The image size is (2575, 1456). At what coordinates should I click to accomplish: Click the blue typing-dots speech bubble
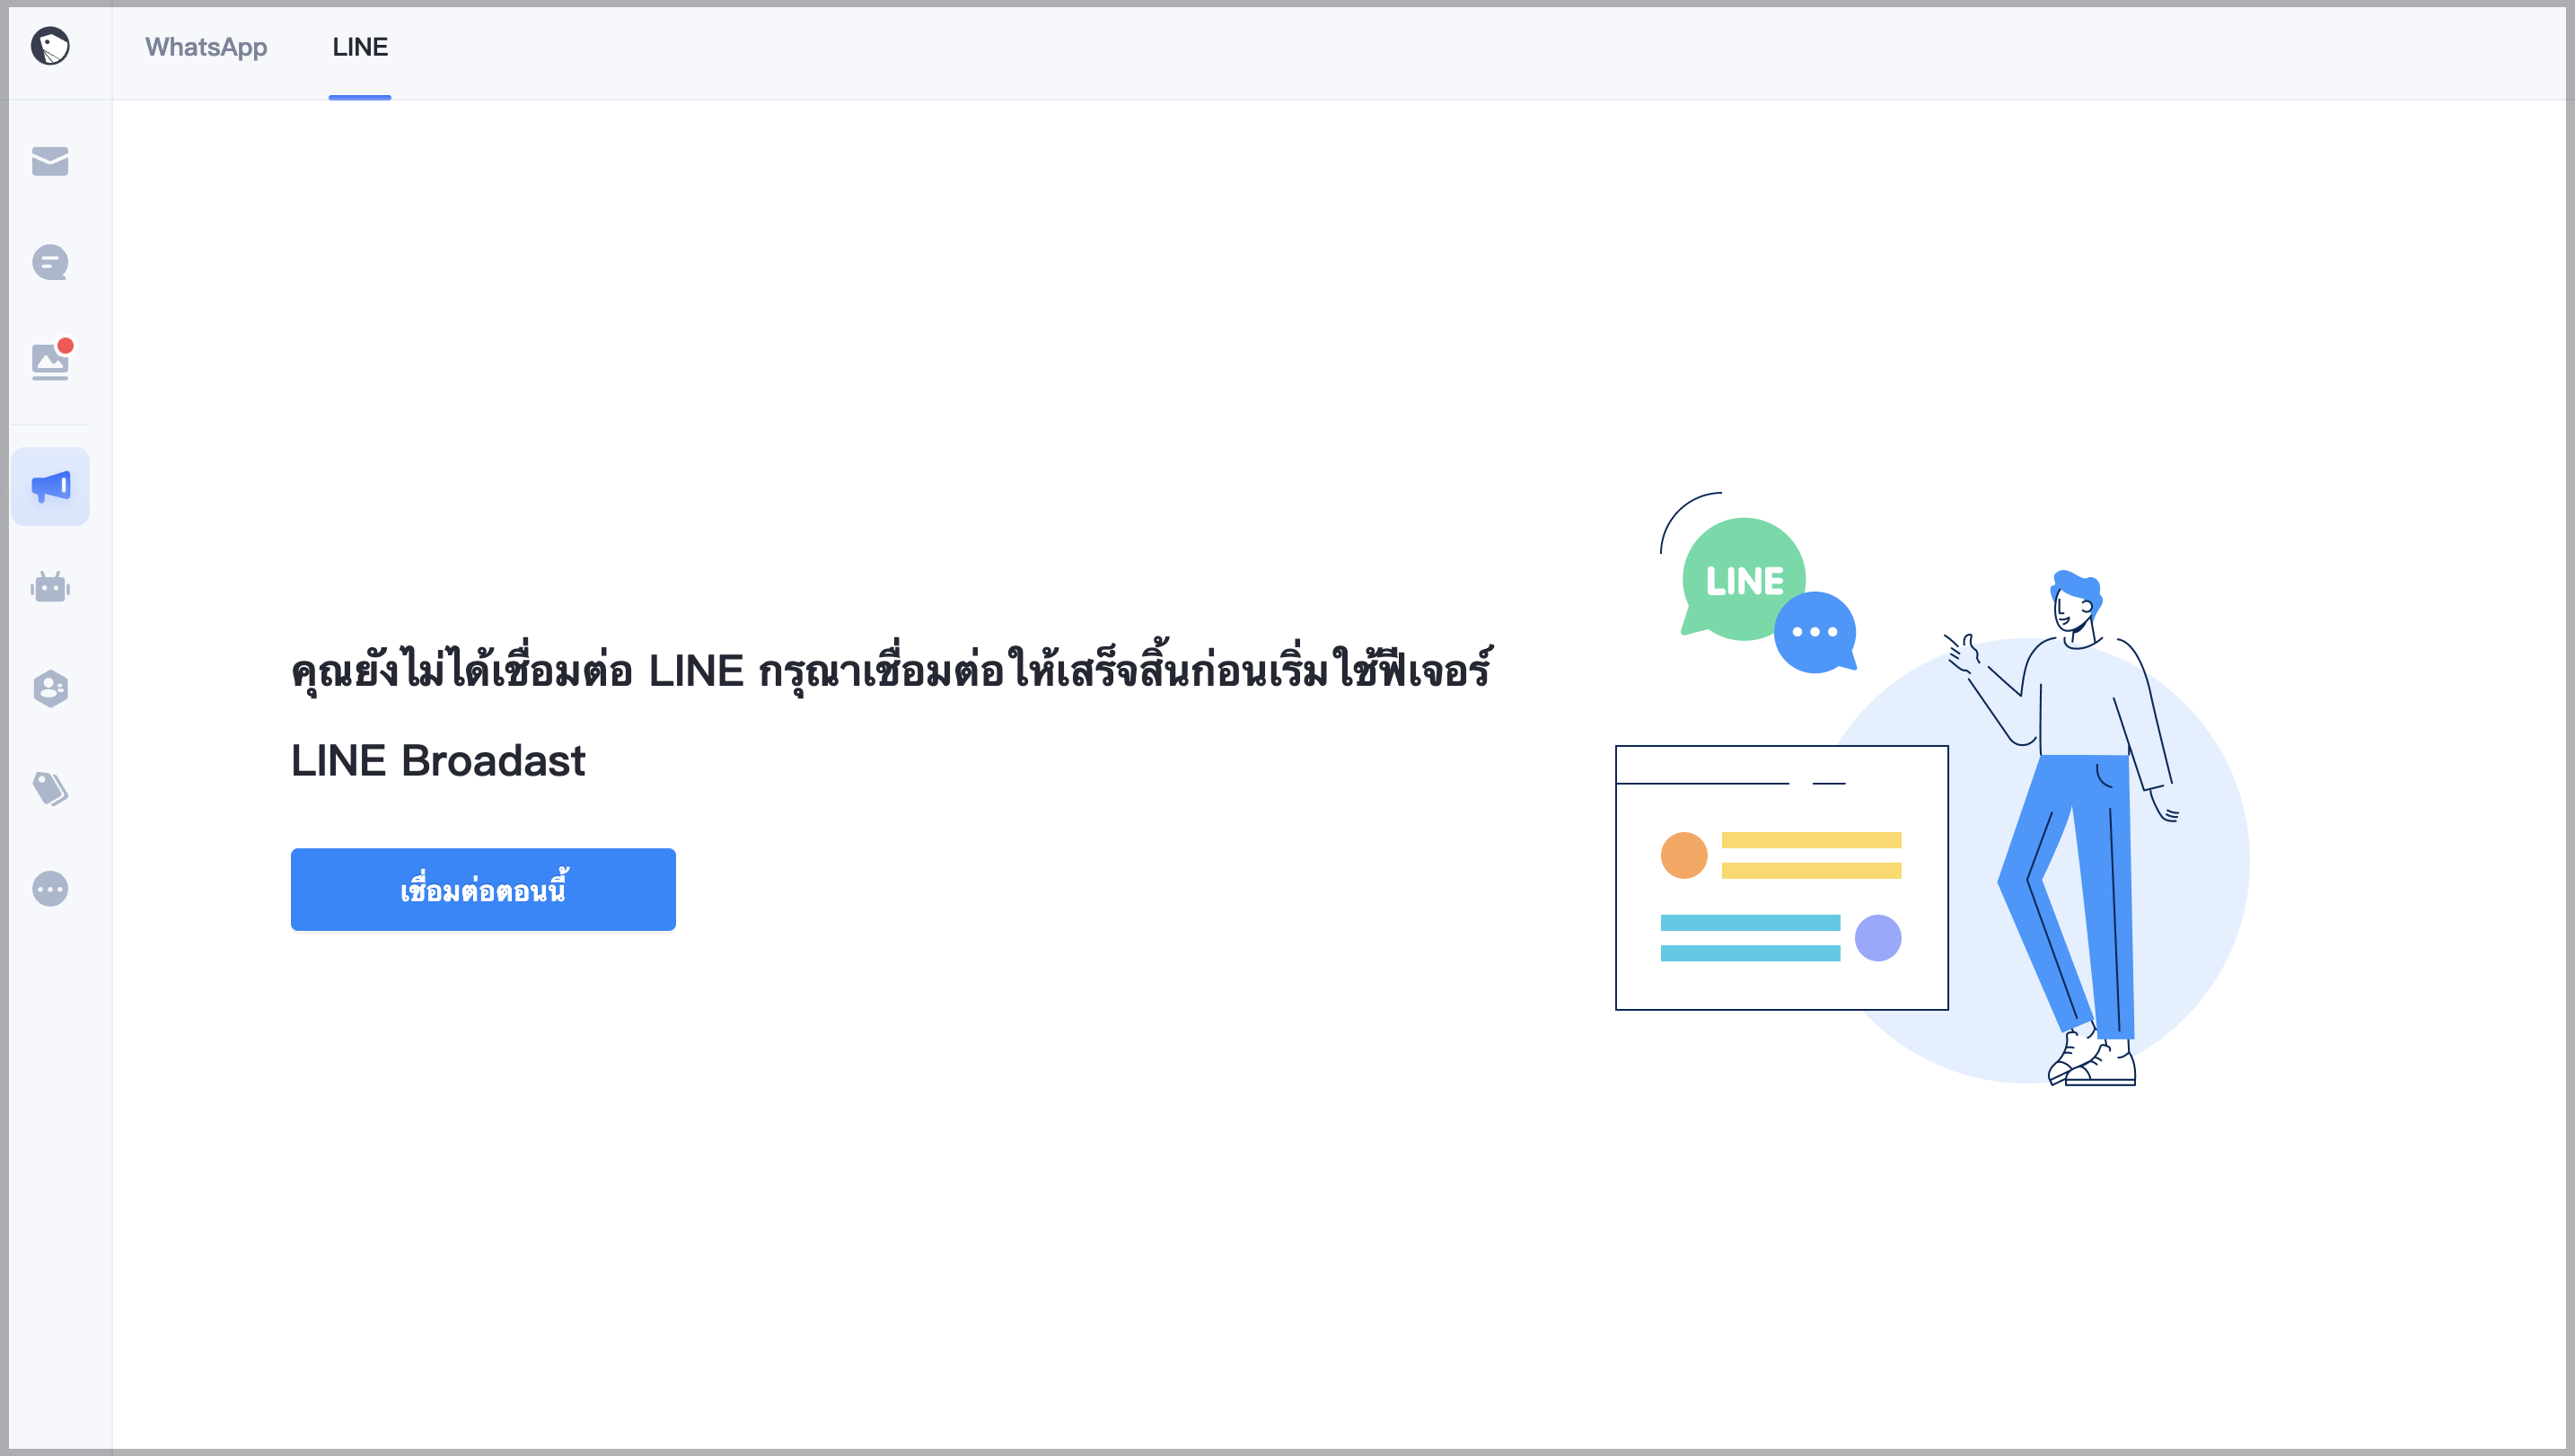(x=1815, y=632)
